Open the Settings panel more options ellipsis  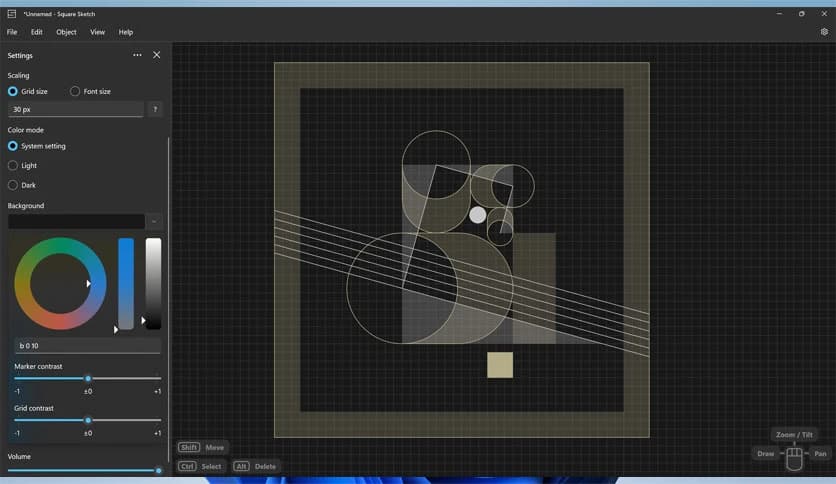[137, 55]
